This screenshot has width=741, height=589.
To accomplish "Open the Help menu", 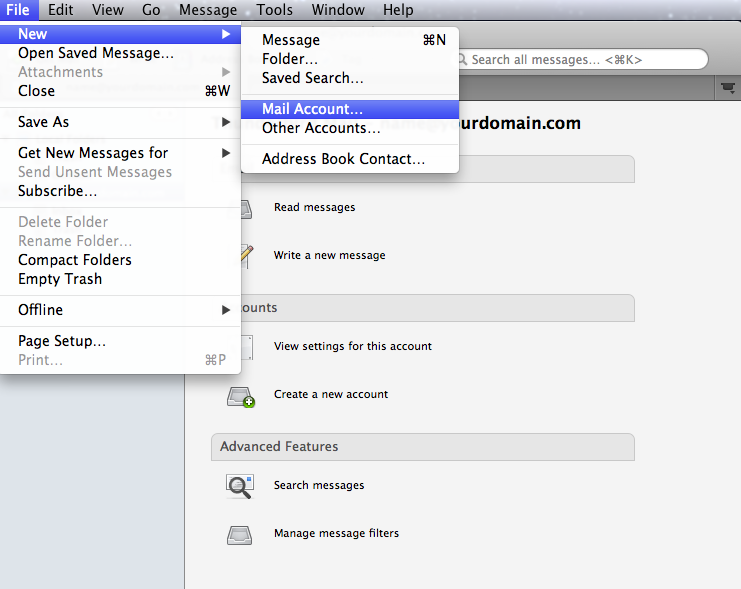I will tap(398, 9).
